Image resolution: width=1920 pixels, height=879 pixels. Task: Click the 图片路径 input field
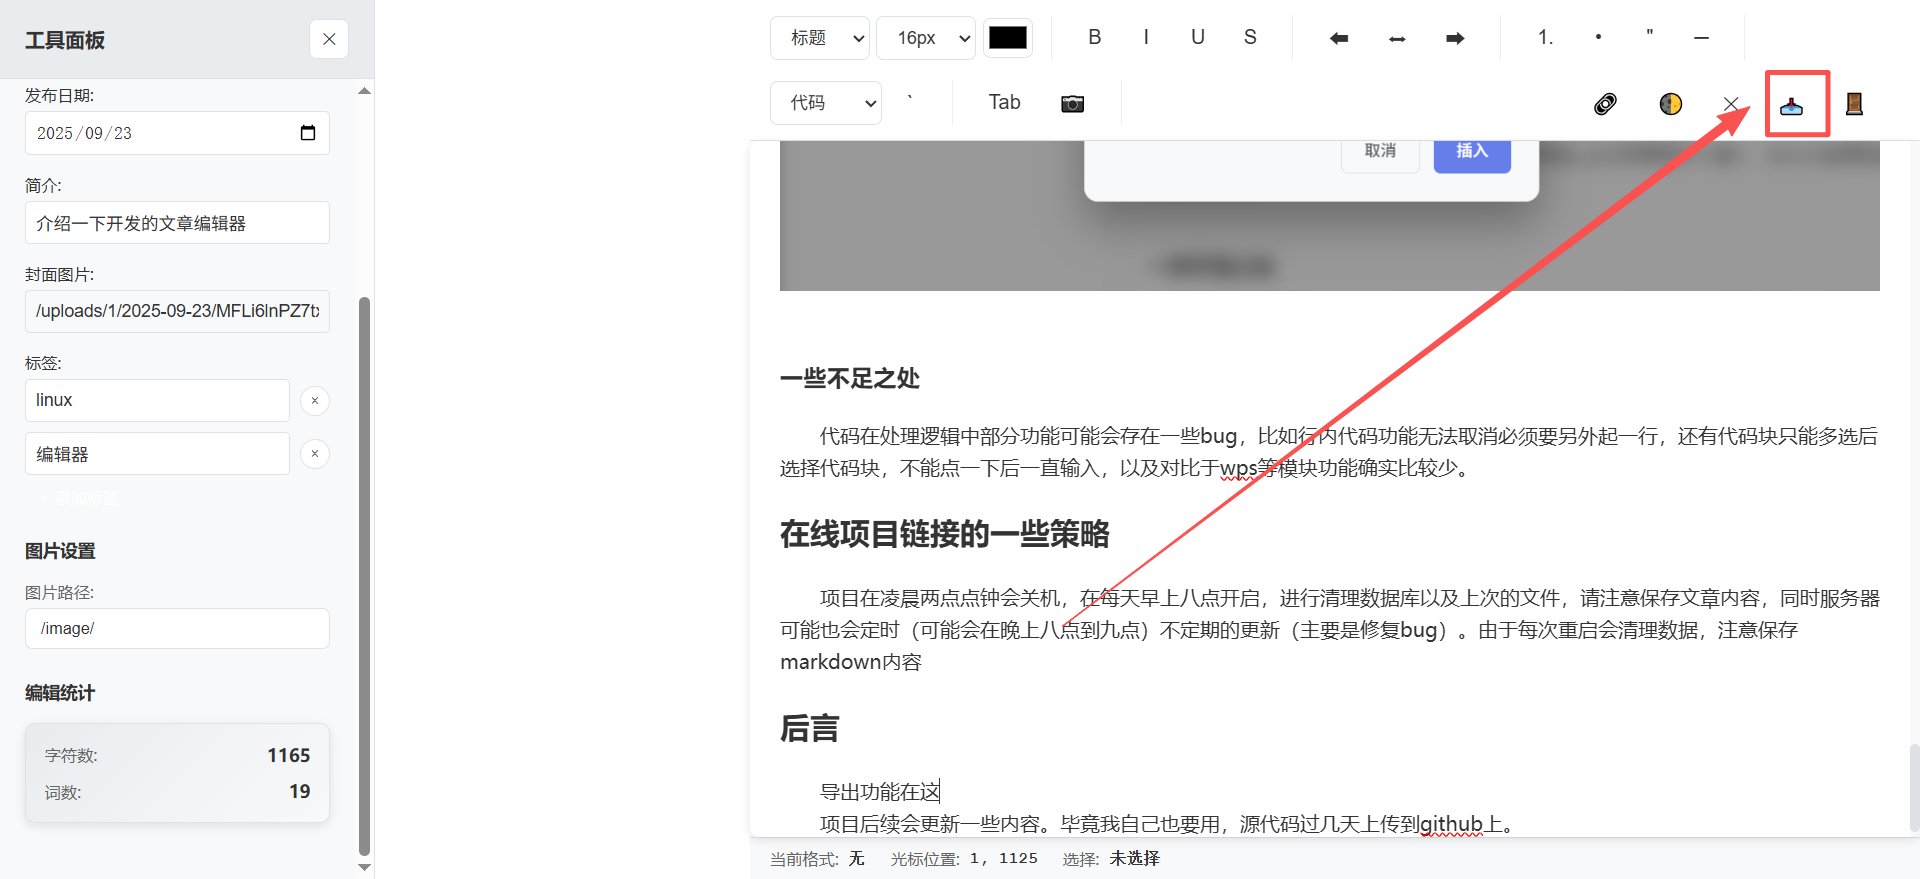click(x=177, y=628)
